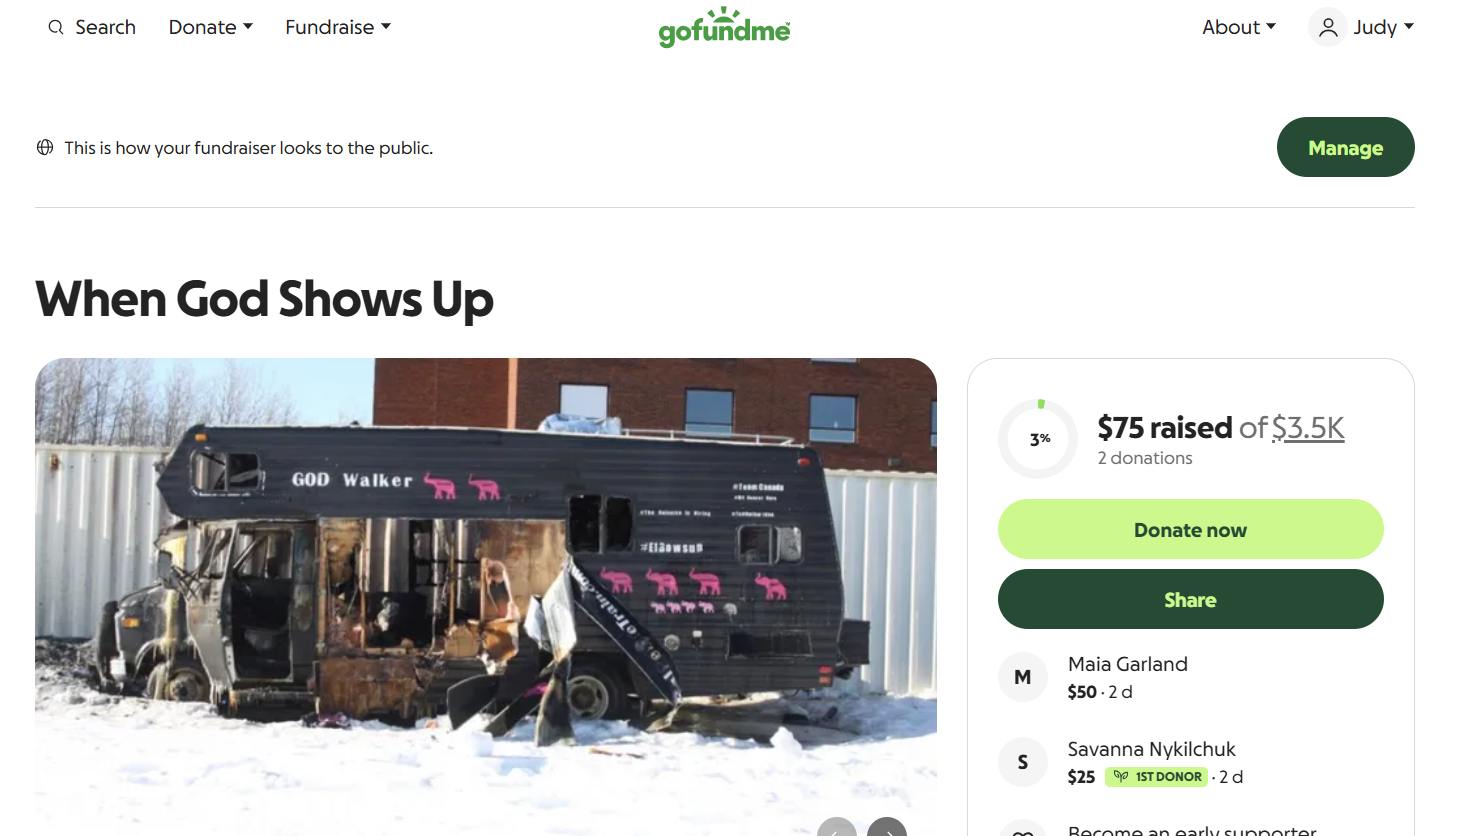1457x836 pixels.
Task: Open the GoFundMe logo home link
Action: 724,27
